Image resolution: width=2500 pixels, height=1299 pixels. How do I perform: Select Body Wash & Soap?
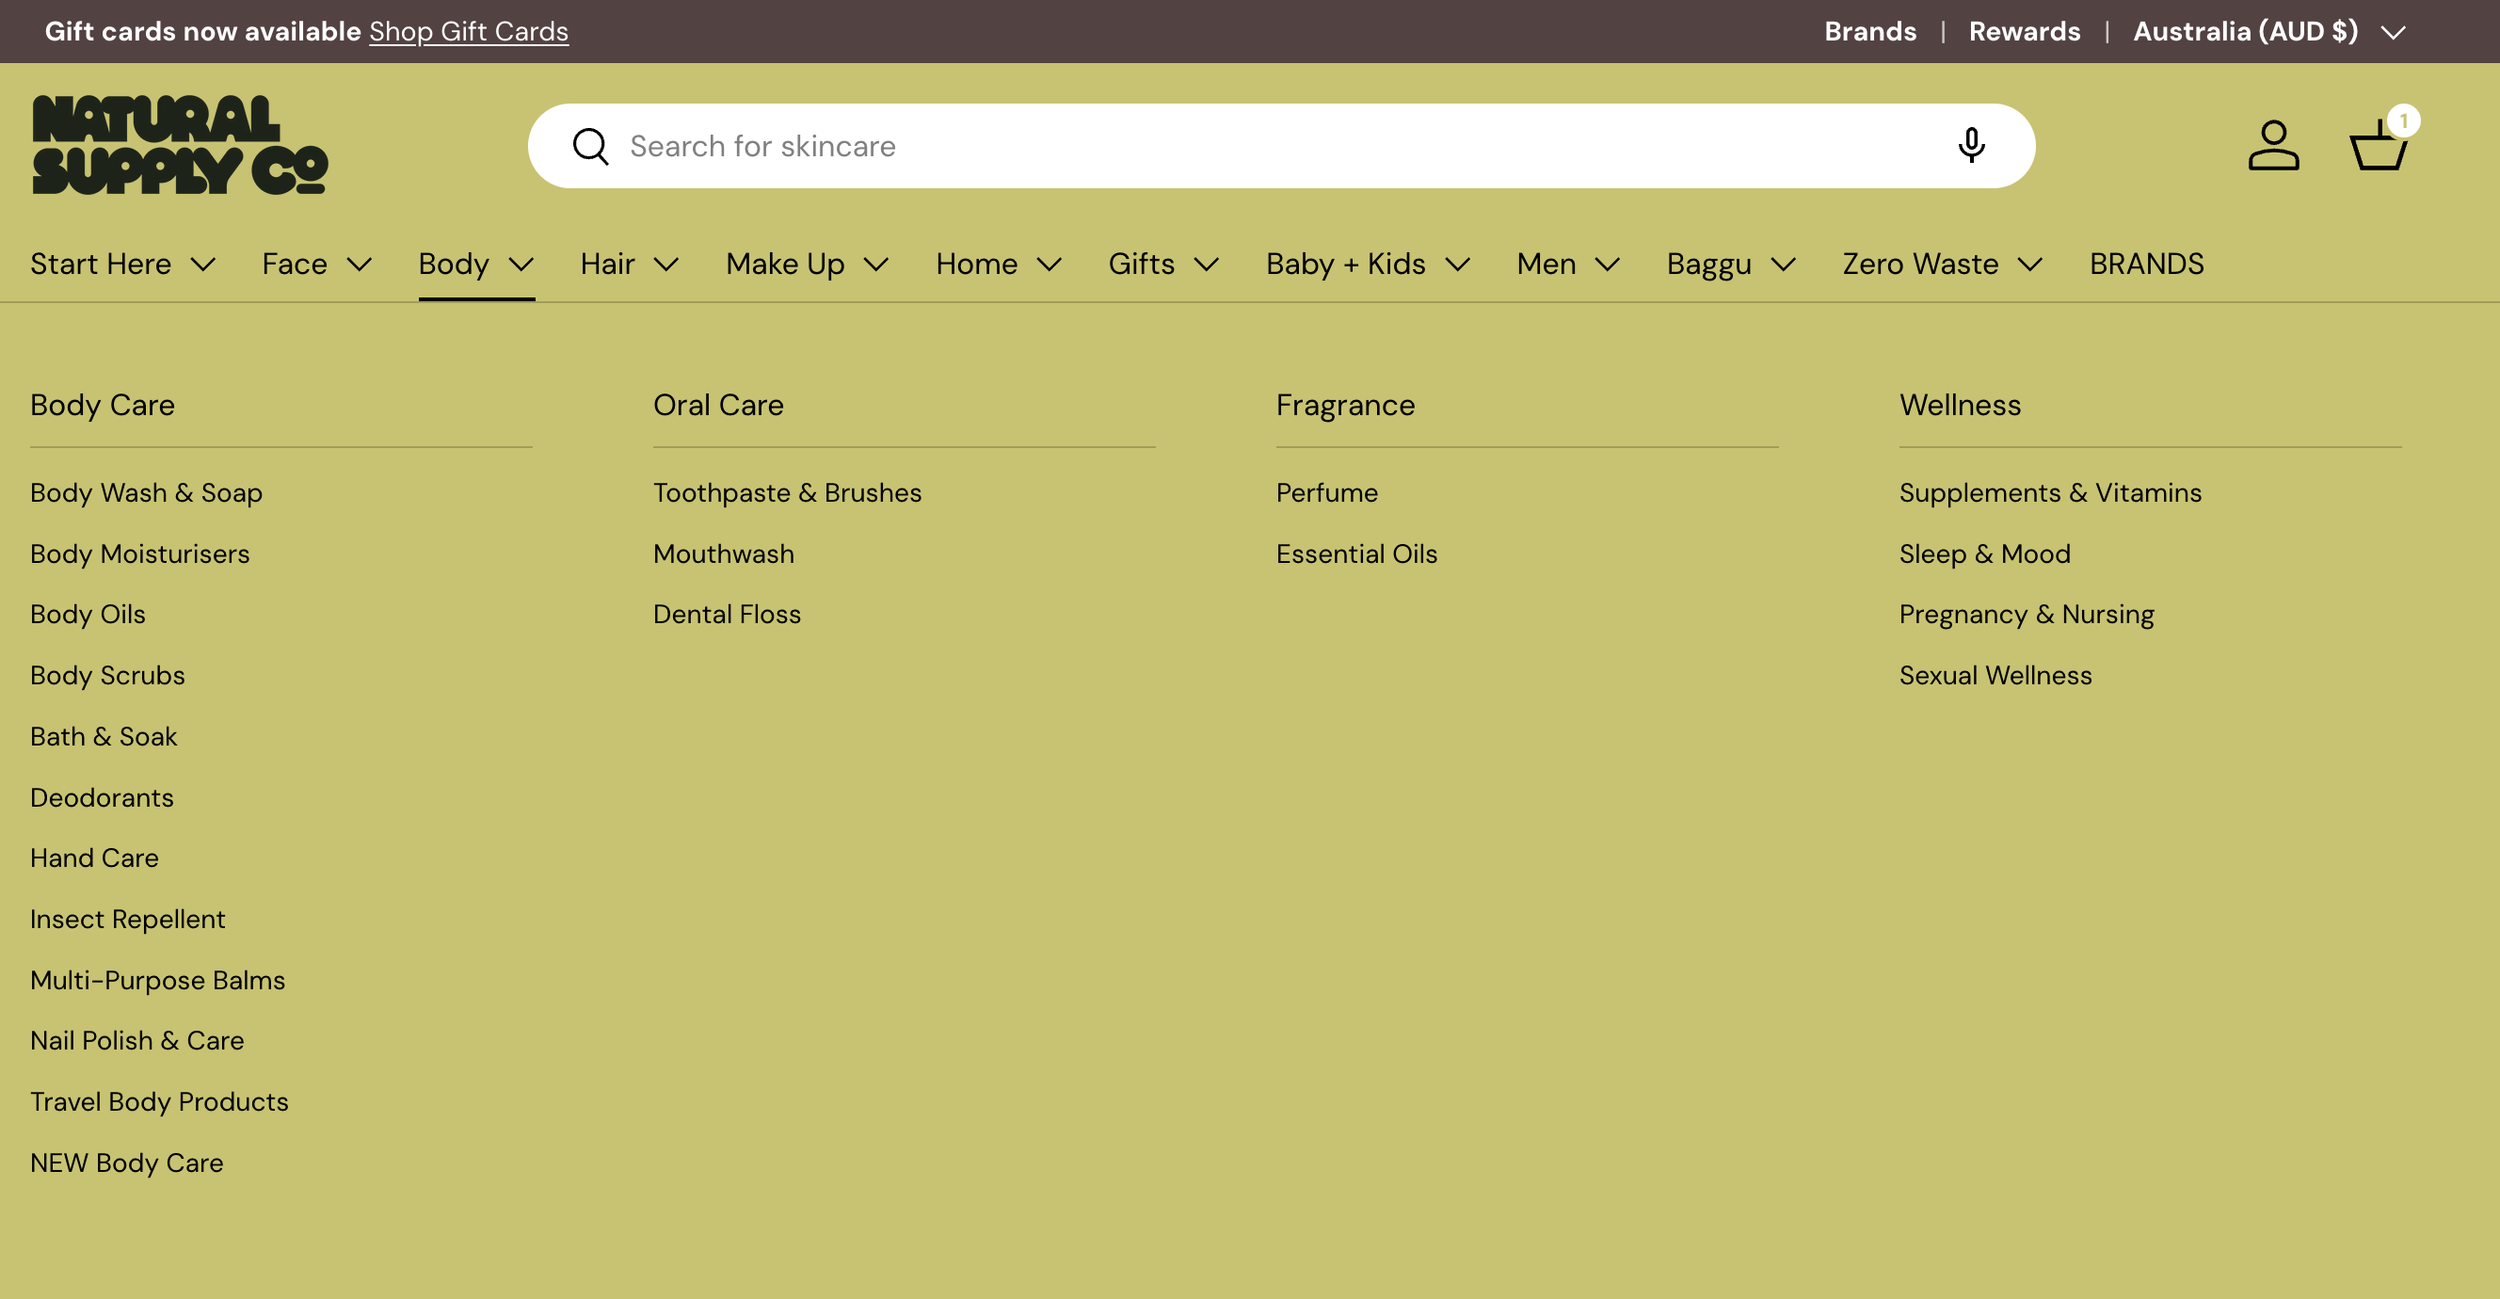click(x=146, y=493)
